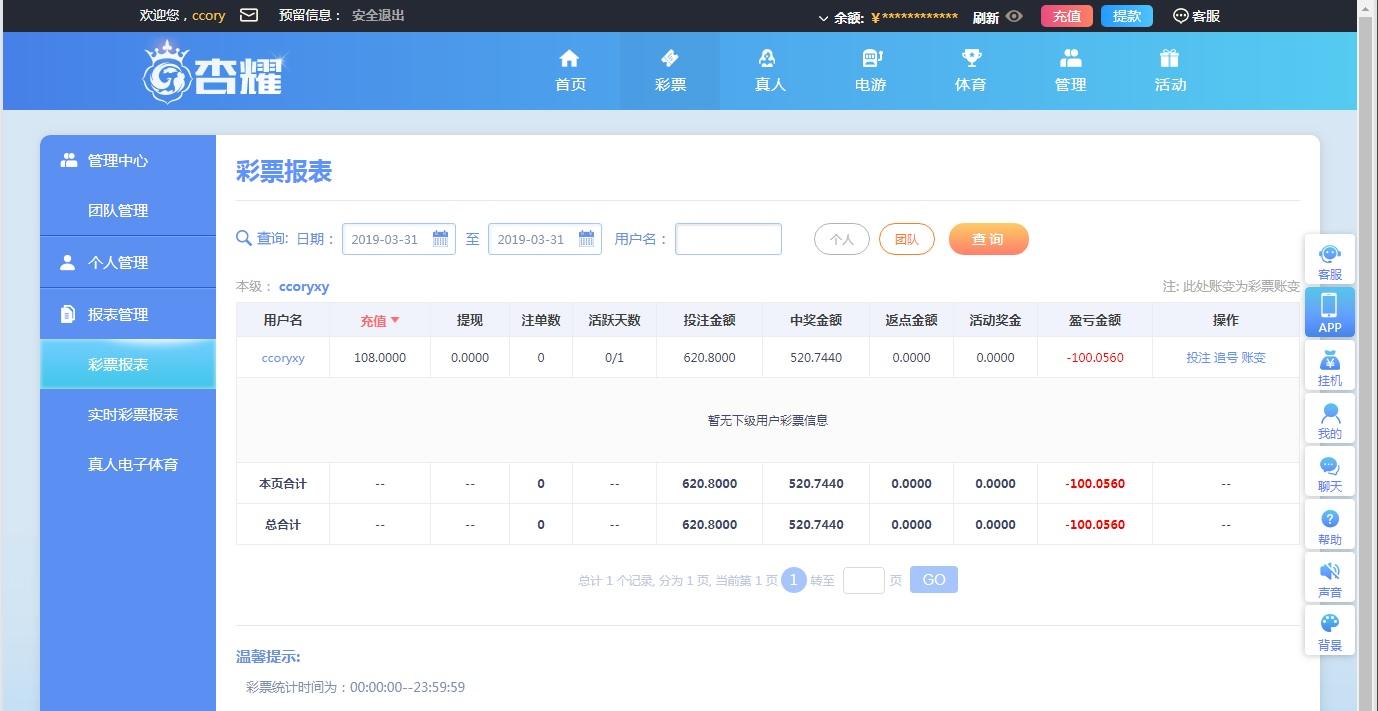Go to the 首页 home tab
1378x711 pixels.
tap(570, 71)
